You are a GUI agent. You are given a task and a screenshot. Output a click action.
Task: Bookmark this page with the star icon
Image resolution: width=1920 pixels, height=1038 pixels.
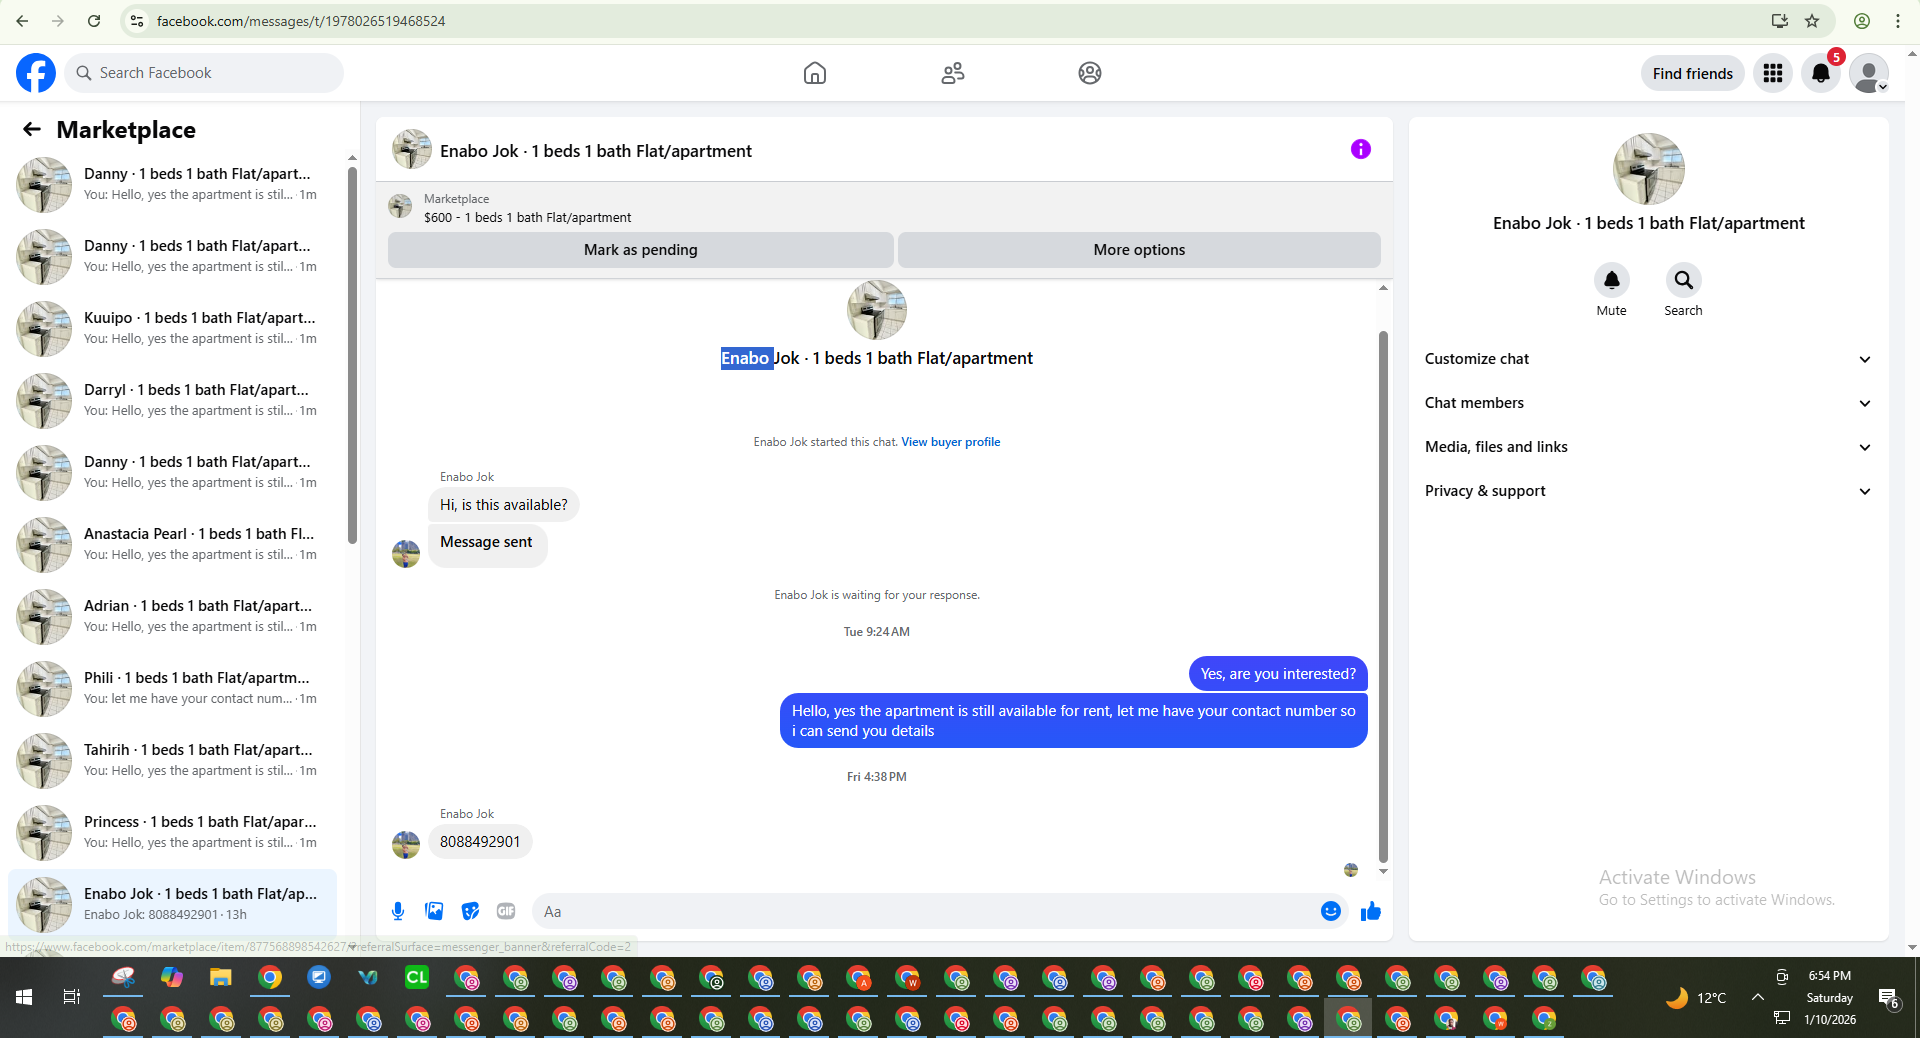coord(1812,21)
